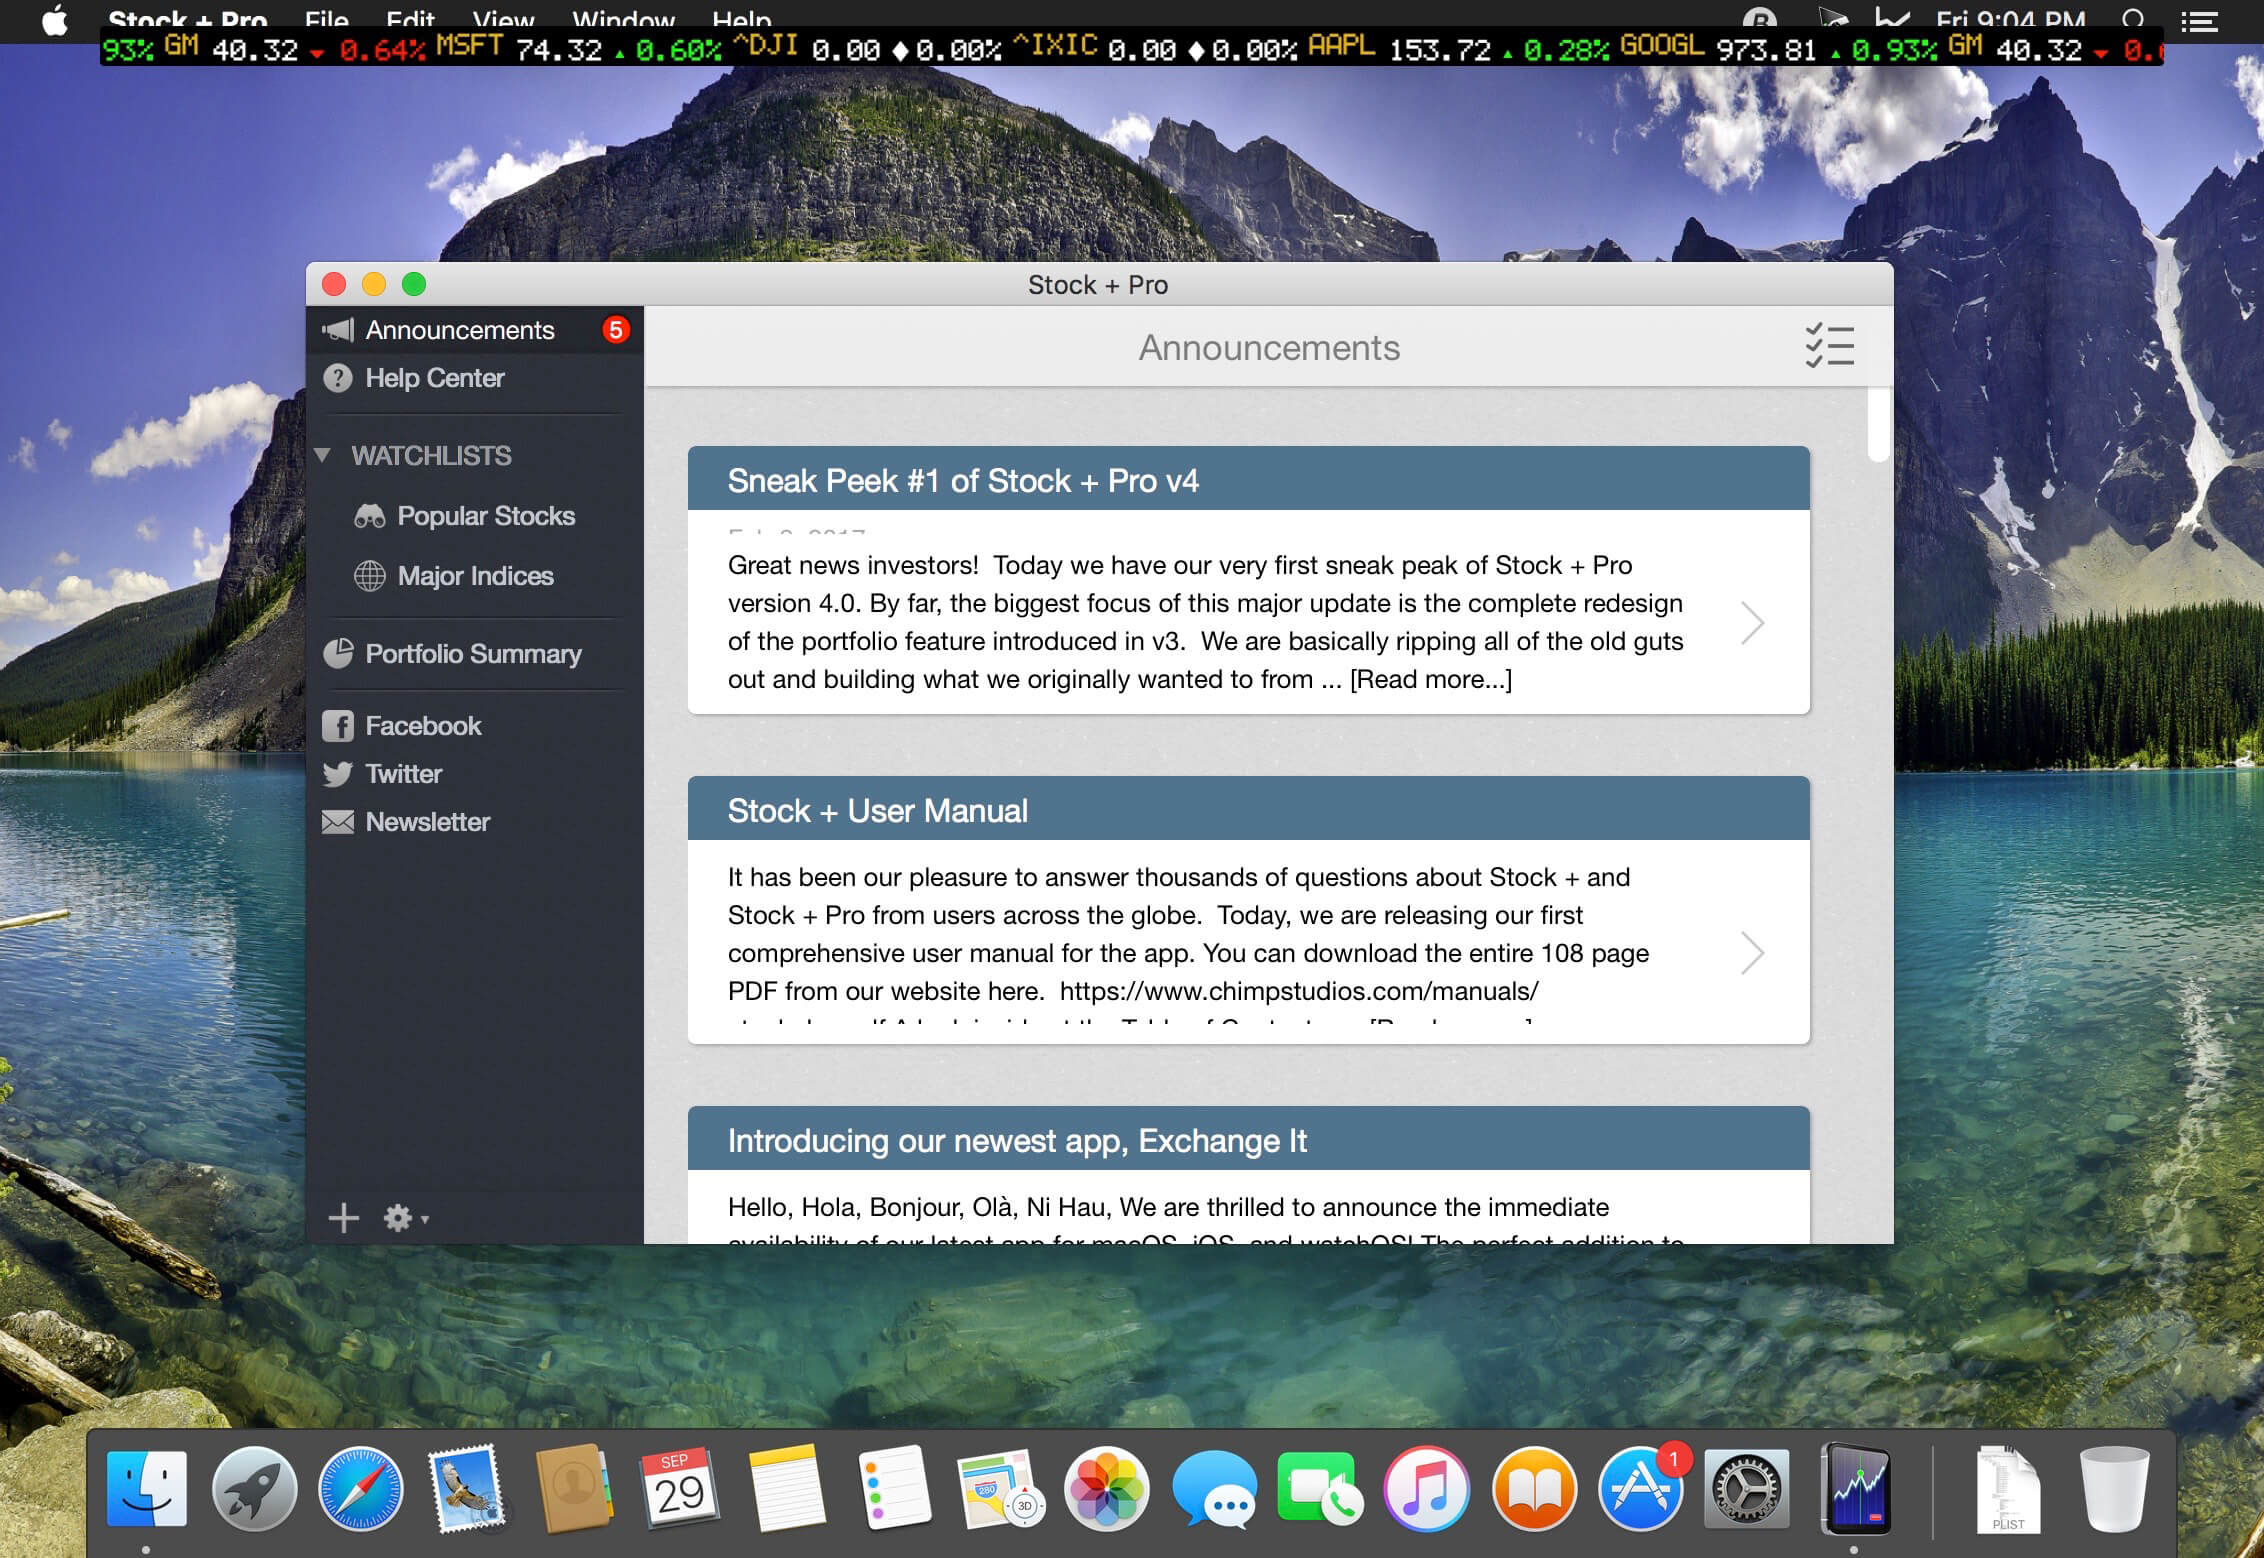Open the Notes app in the Dock
The image size is (2264, 1558).
pyautogui.click(x=787, y=1489)
